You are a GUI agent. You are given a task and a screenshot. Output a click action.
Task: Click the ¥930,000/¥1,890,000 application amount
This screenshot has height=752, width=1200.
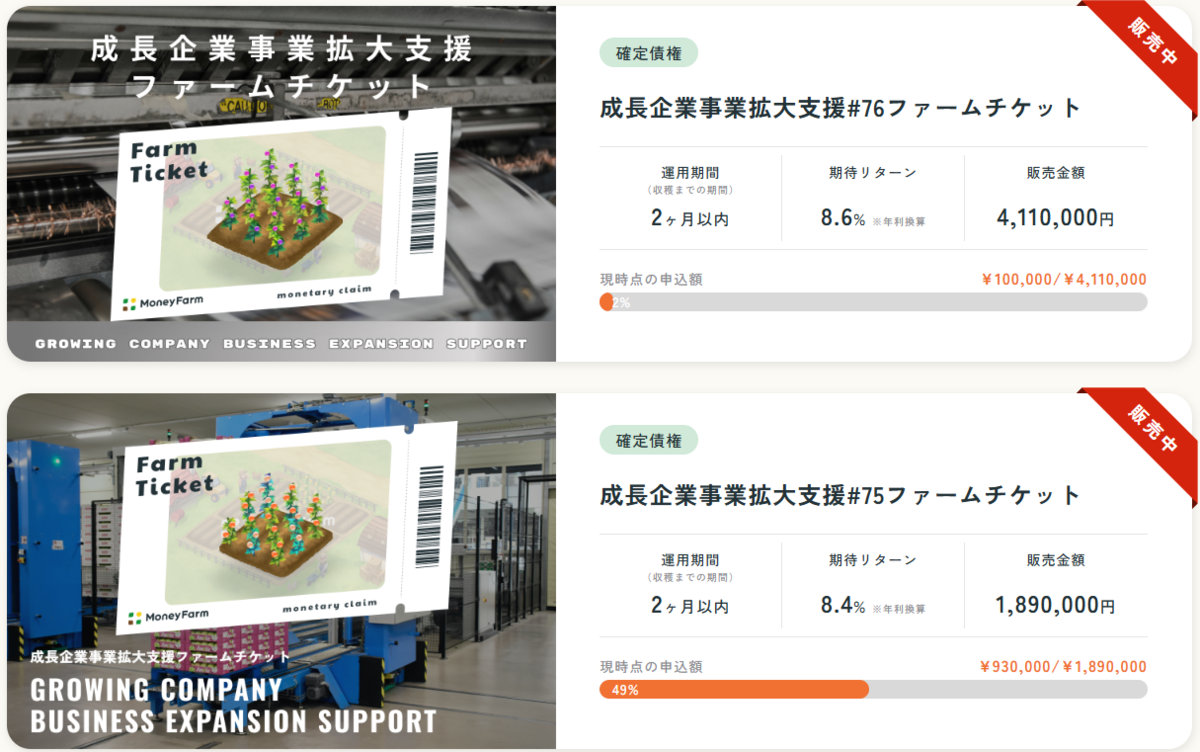(x=1063, y=667)
